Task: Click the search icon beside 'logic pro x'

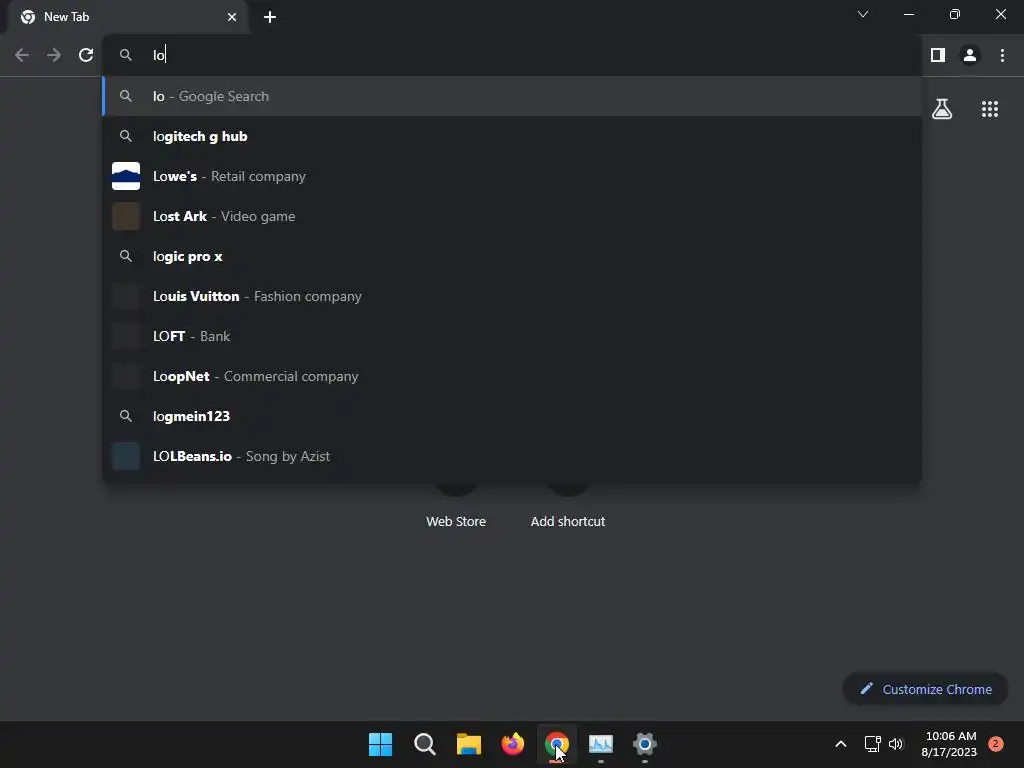Action: [x=126, y=256]
